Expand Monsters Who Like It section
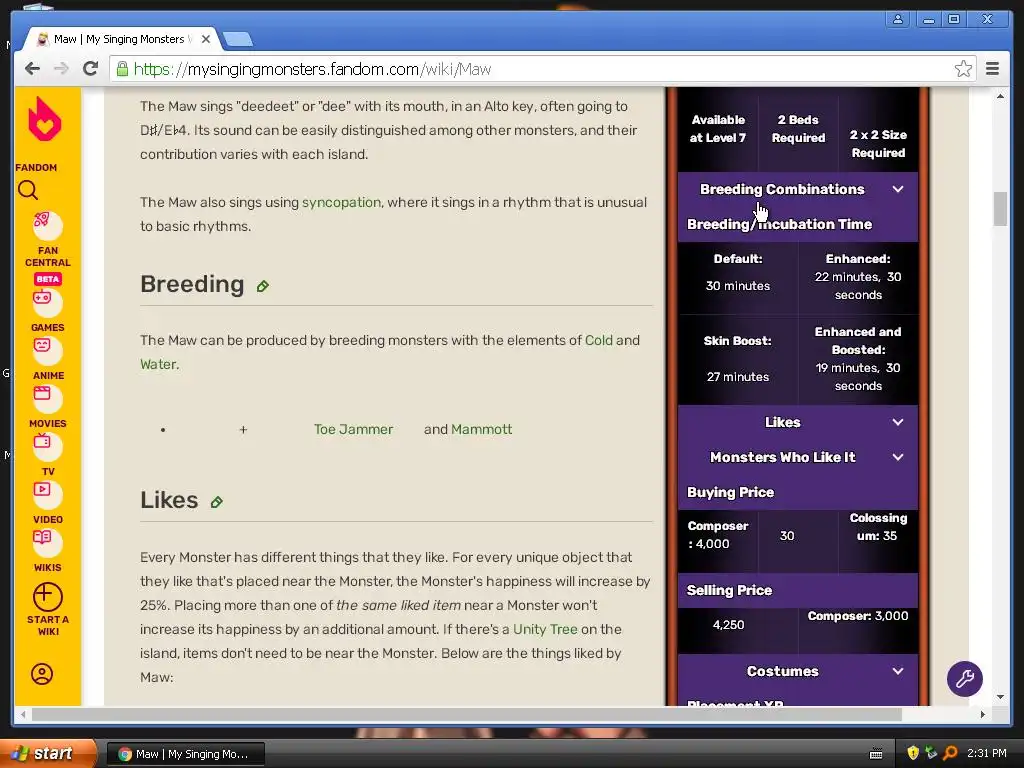1024x768 pixels. [798, 457]
